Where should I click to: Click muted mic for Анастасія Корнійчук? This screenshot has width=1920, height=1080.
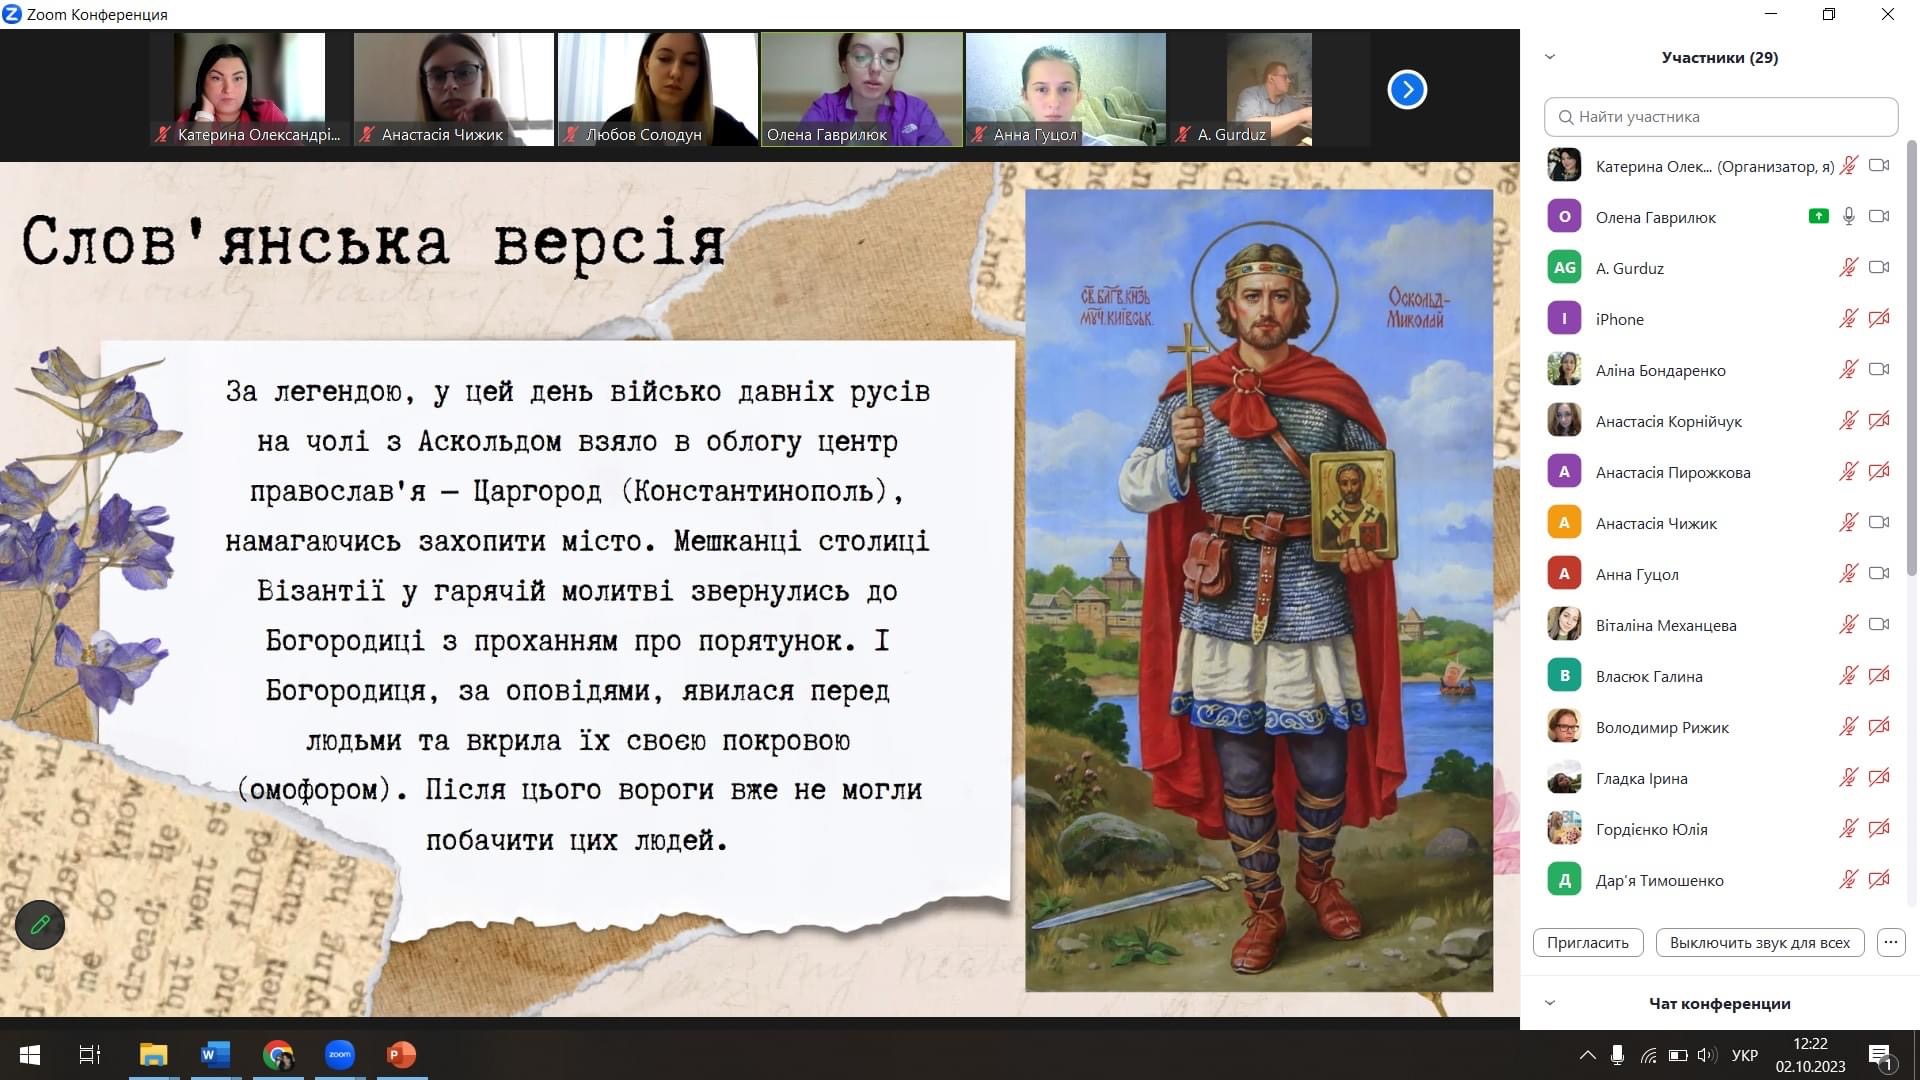coord(1849,420)
